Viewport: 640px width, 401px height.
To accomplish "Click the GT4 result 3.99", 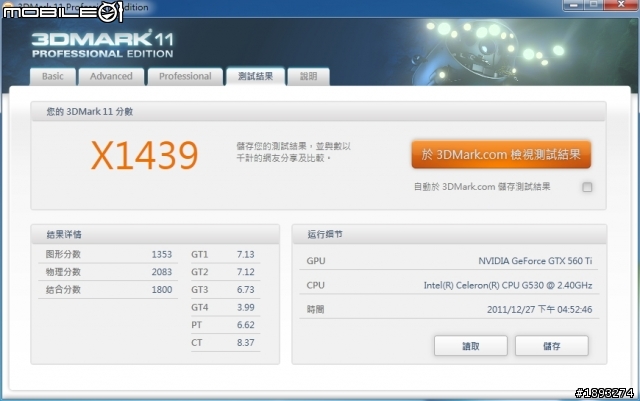I will pyautogui.click(x=246, y=307).
